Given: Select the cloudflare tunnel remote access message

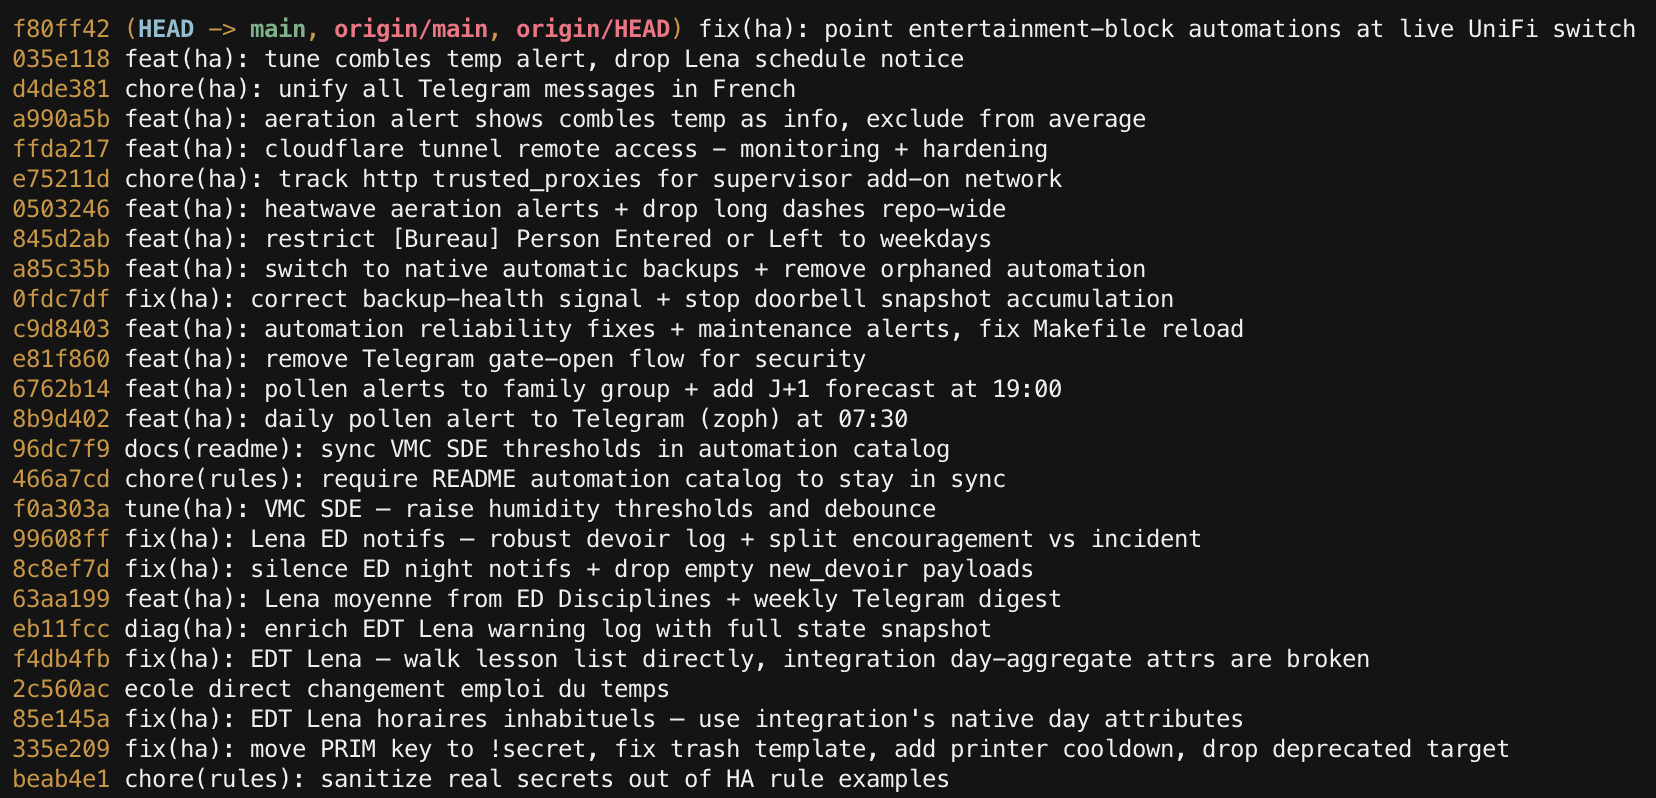Looking at the screenshot, I should tap(586, 149).
